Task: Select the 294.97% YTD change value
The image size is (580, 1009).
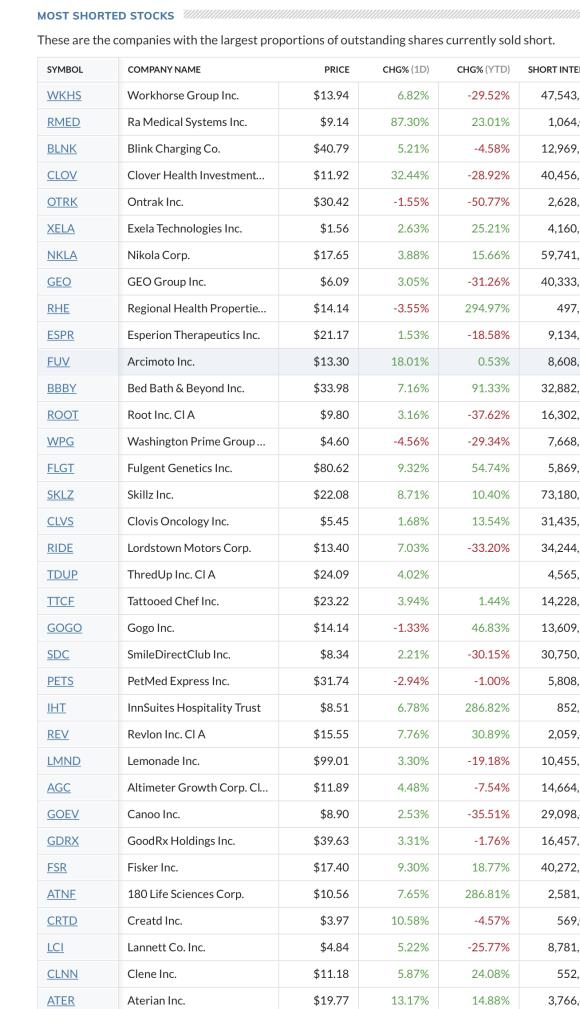Action: point(487,308)
